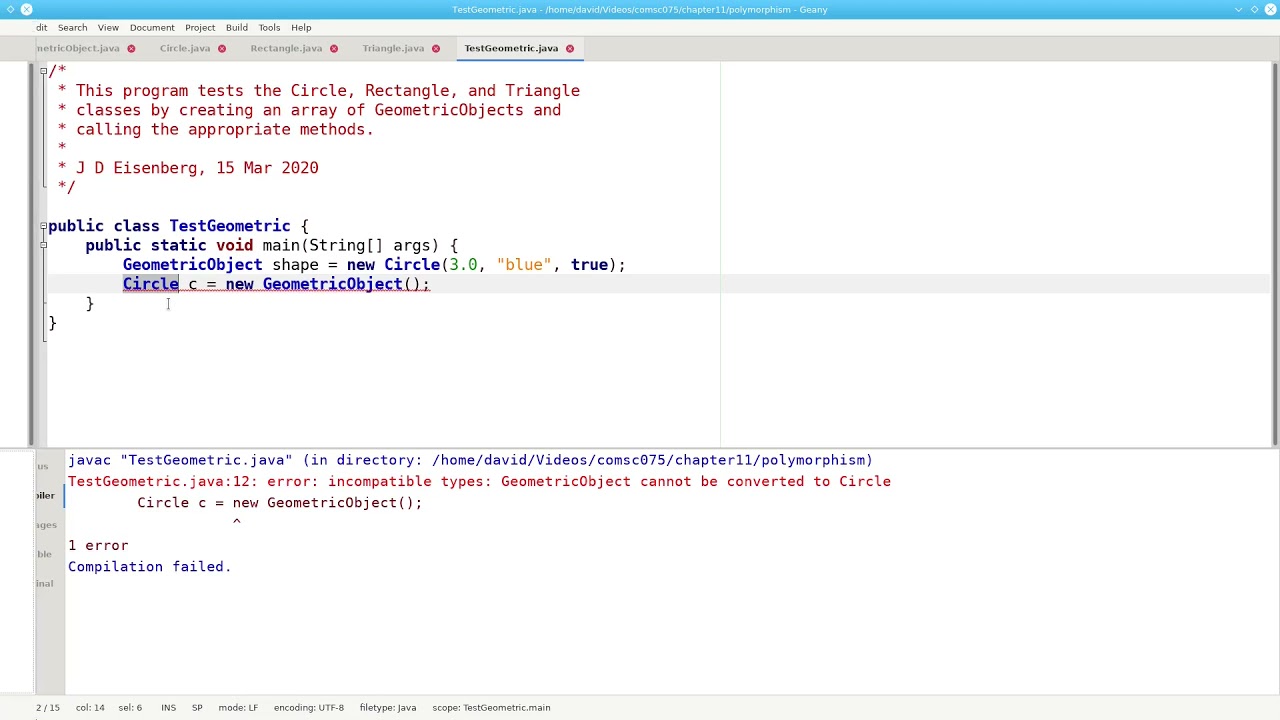This screenshot has width=1280, height=720.
Task: Close the Circle.java tab
Action: (222, 48)
